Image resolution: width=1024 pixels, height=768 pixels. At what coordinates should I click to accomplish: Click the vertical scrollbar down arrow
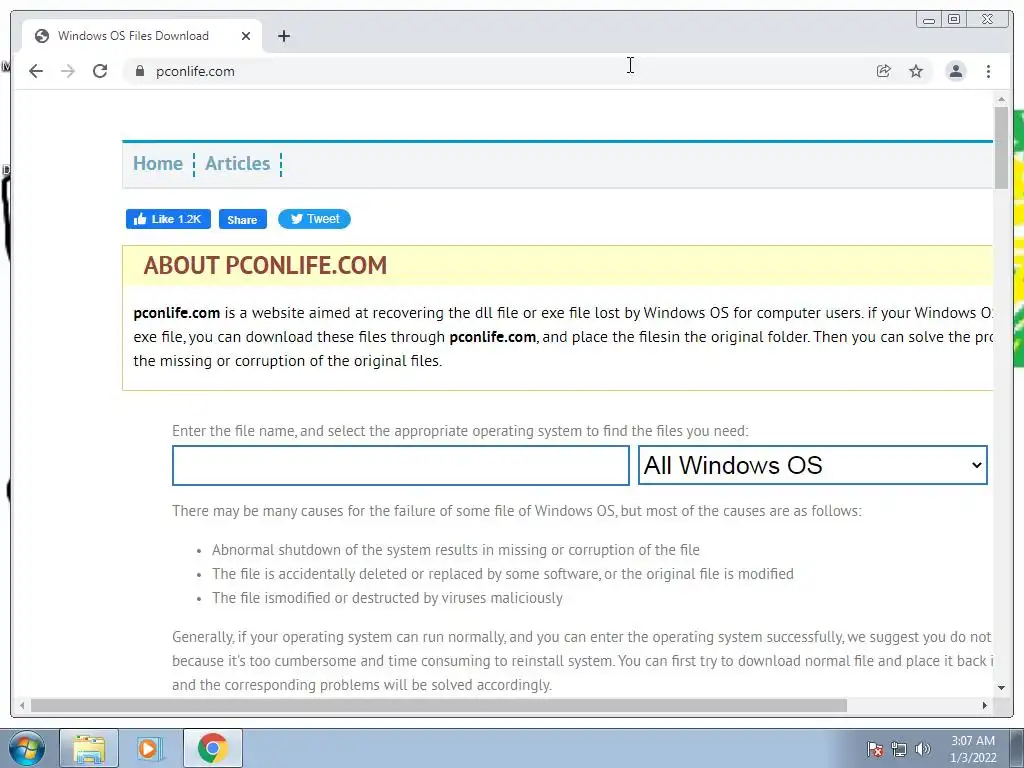[x=1001, y=688]
